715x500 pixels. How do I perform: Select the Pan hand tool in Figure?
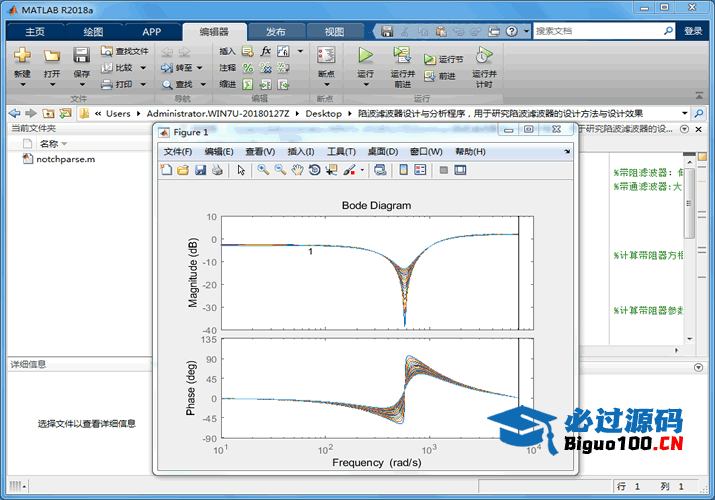click(297, 170)
